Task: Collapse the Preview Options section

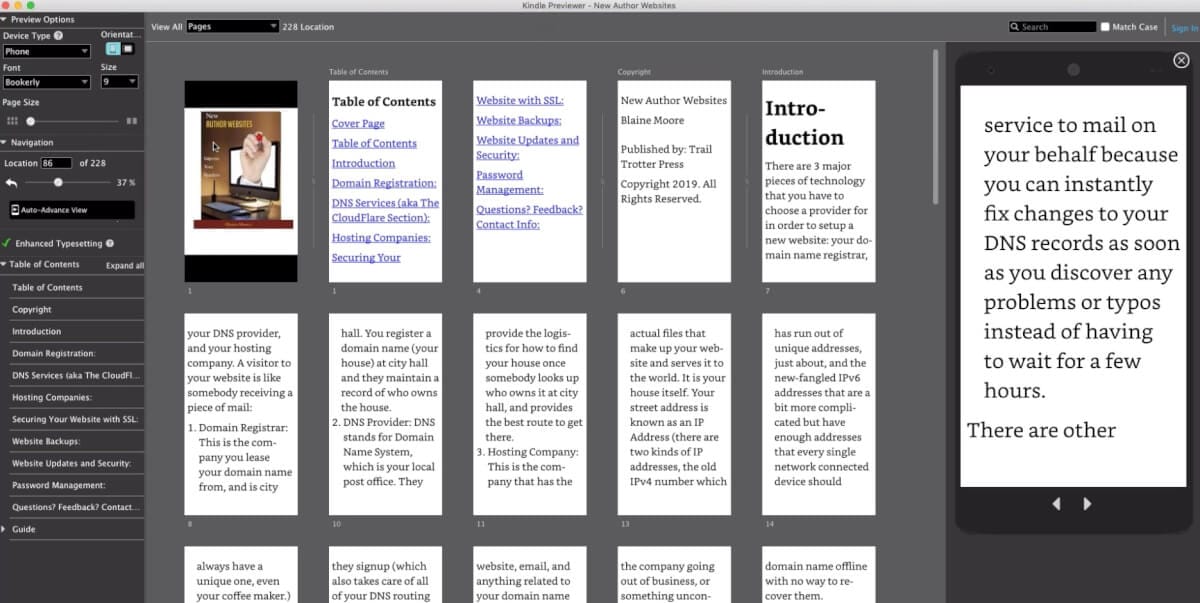Action: click(5, 19)
